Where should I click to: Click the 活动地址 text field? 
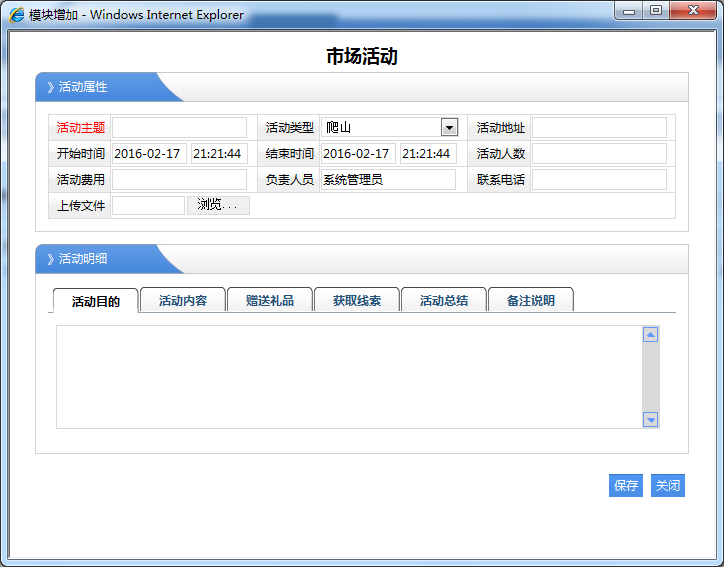pos(599,127)
